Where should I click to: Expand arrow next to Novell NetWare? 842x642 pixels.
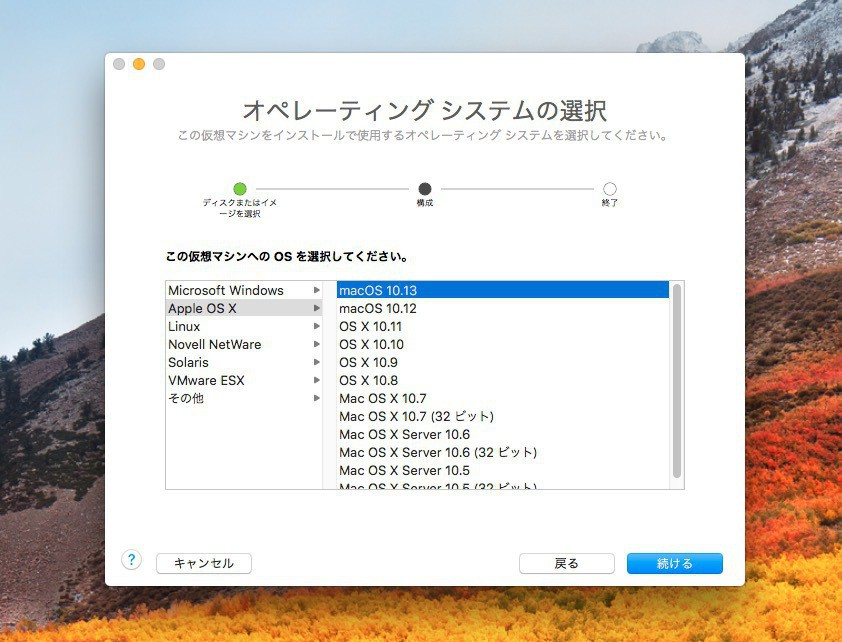(x=317, y=344)
